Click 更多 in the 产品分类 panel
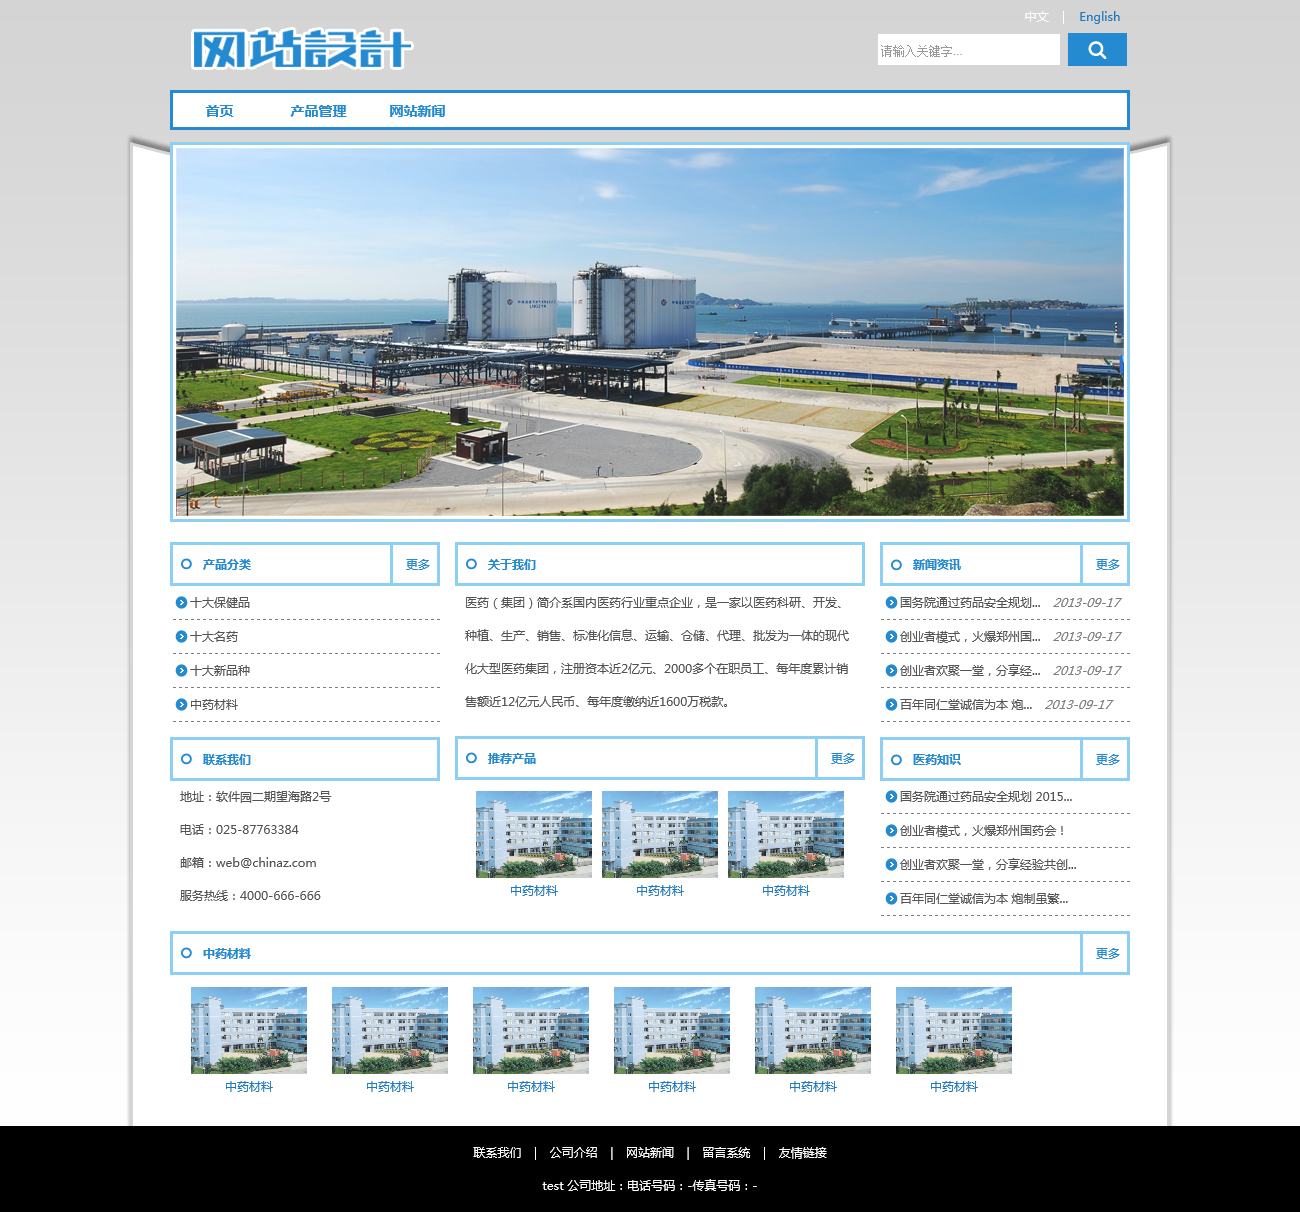The width and height of the screenshot is (1300, 1212). point(417,564)
